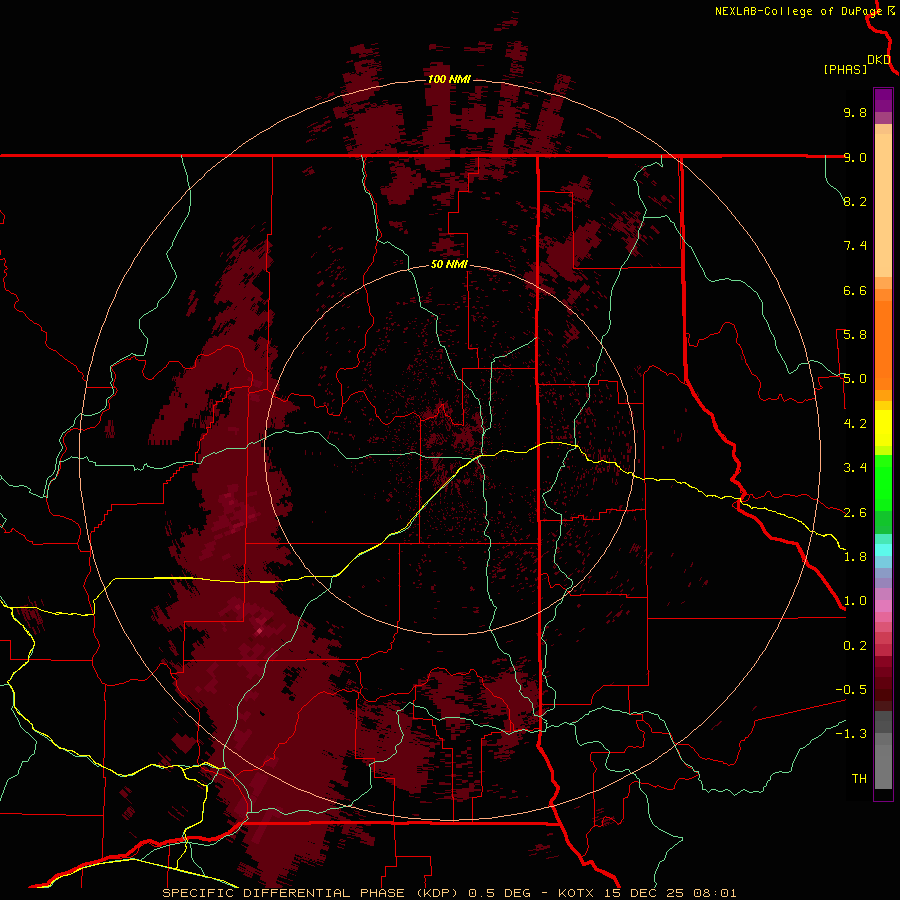The image size is (900, 900).
Task: Click the 8.2 legend value
Action: pyautogui.click(x=855, y=201)
